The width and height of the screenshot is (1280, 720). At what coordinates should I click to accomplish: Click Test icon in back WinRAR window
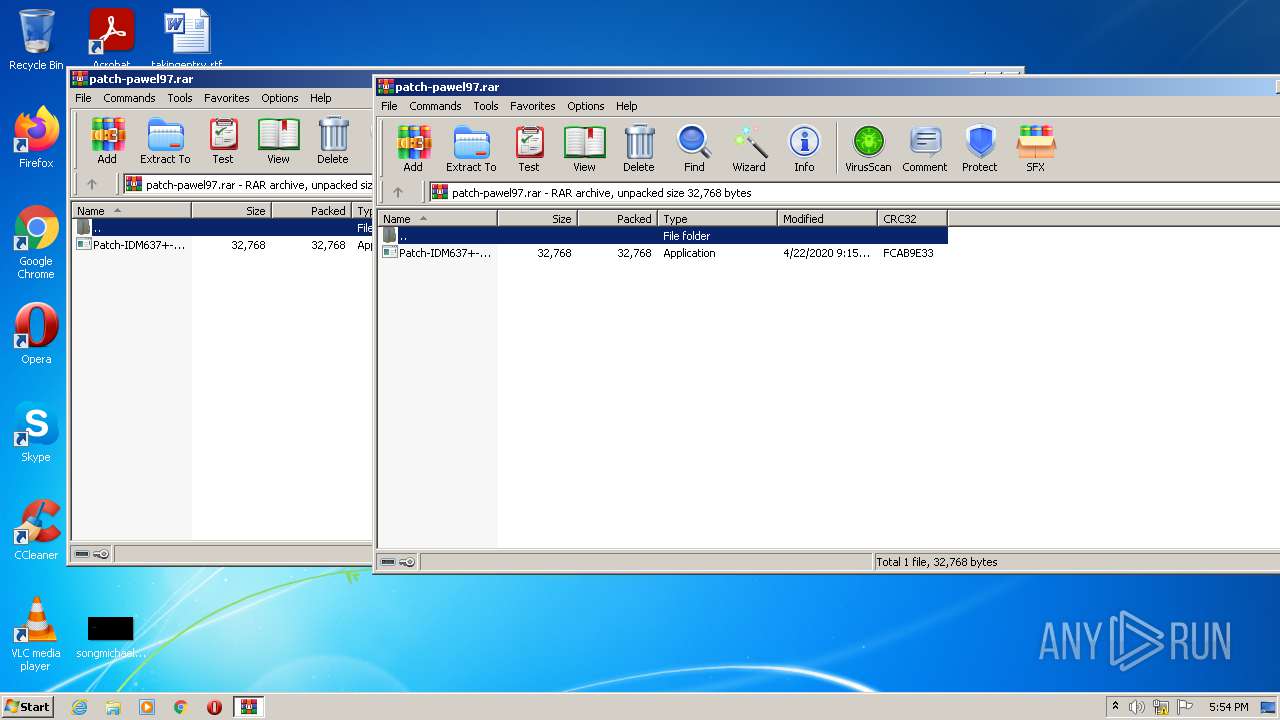pyautogui.click(x=223, y=141)
